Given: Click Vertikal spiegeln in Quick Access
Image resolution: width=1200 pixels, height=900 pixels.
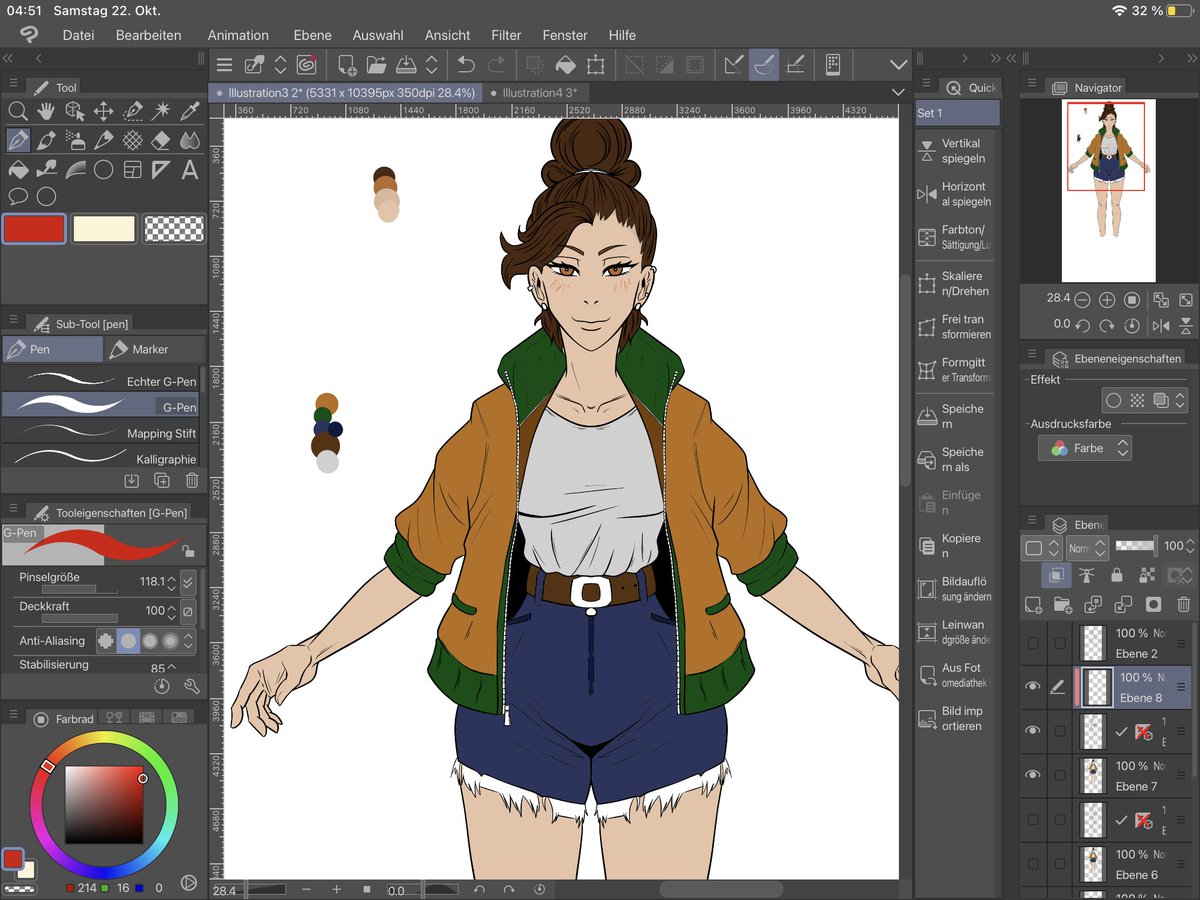Looking at the screenshot, I should point(957,151).
